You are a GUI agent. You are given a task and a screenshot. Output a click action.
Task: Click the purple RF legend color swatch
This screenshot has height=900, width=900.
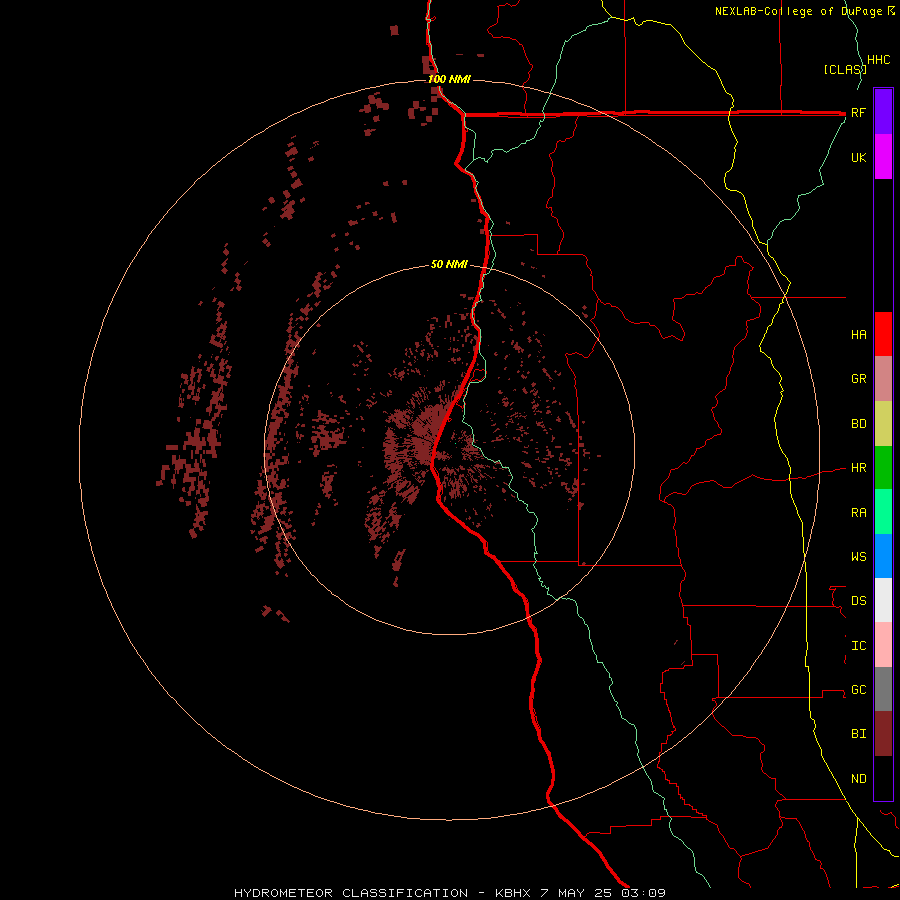(883, 112)
